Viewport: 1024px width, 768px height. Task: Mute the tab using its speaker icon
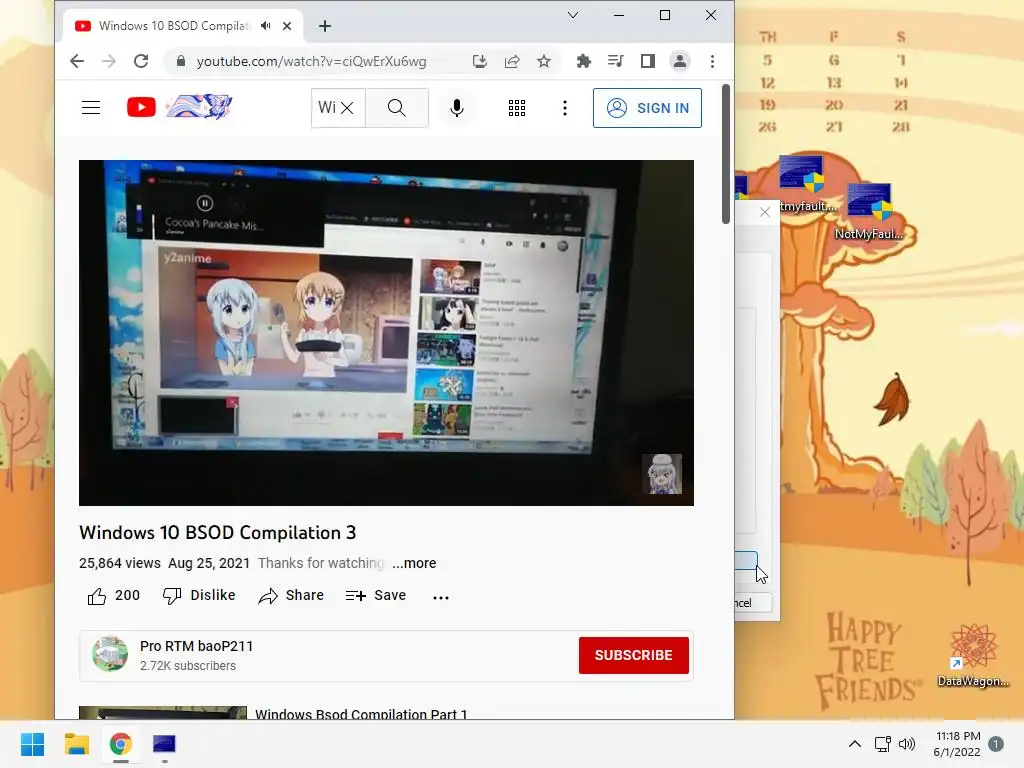click(265, 25)
